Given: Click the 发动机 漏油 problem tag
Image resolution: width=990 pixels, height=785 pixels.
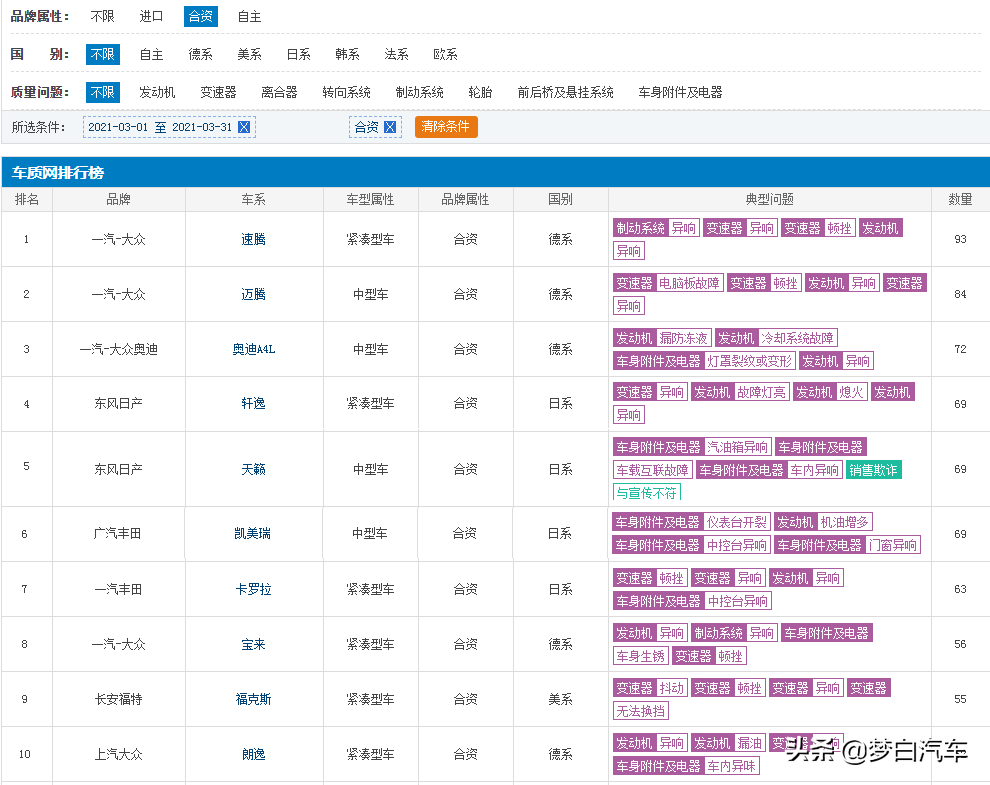Looking at the screenshot, I should [x=728, y=743].
